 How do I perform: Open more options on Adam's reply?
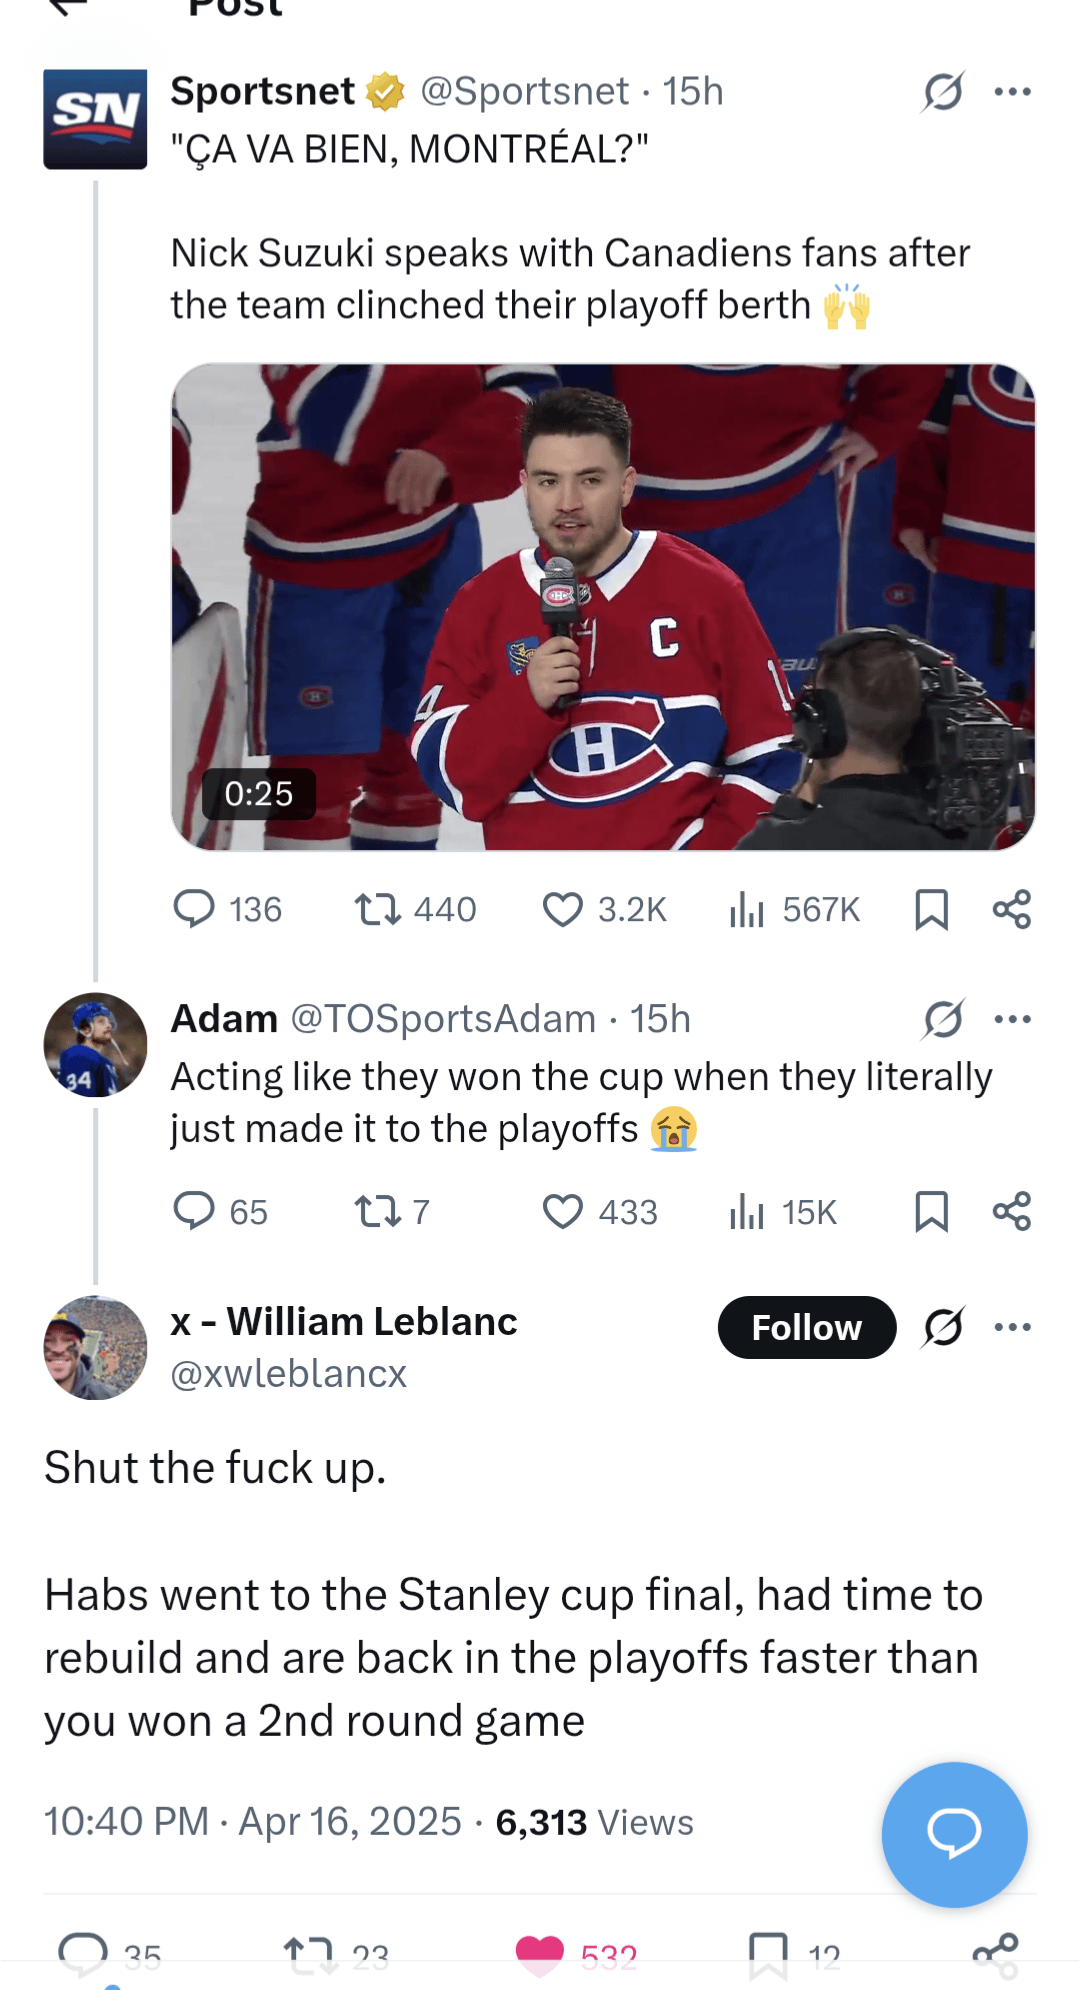(1012, 1019)
